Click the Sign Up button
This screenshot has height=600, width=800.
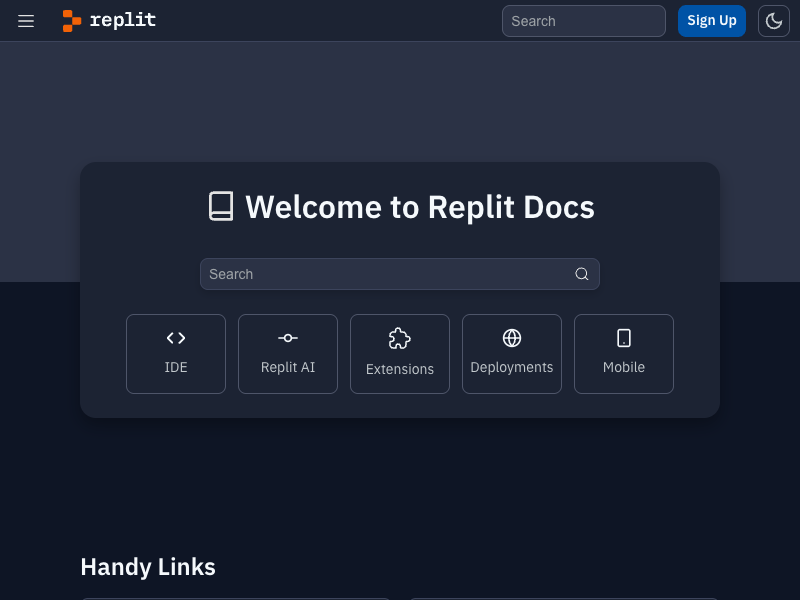coord(712,21)
